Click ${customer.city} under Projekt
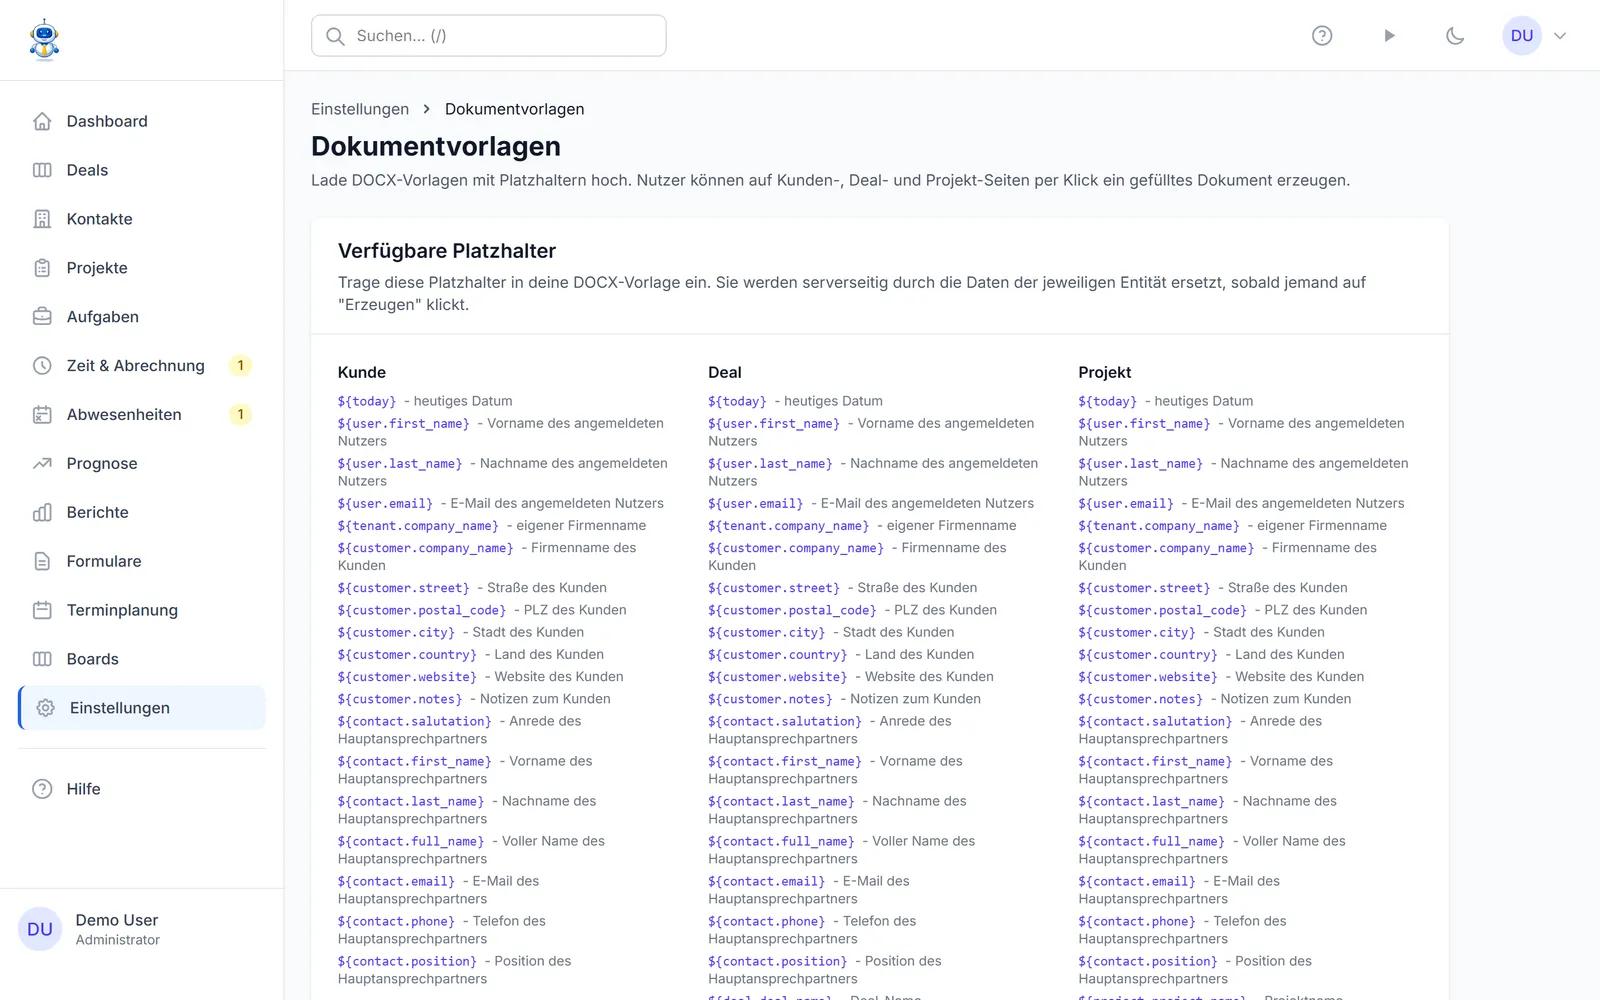Viewport: 1600px width, 1000px height. pyautogui.click(x=1137, y=633)
